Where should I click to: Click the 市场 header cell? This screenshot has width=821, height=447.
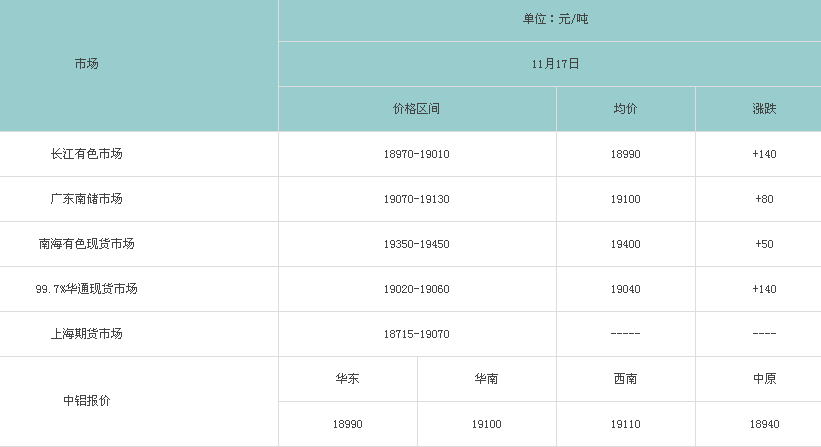86,64
